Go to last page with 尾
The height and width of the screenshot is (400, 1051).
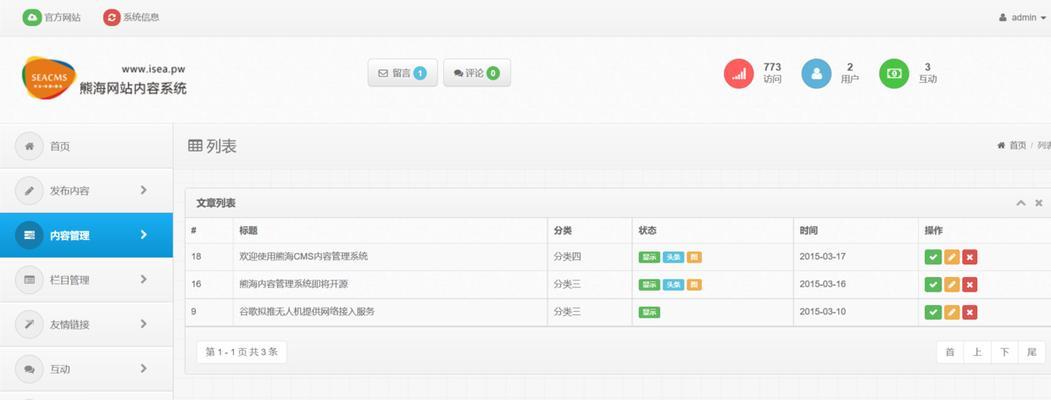click(x=1032, y=352)
